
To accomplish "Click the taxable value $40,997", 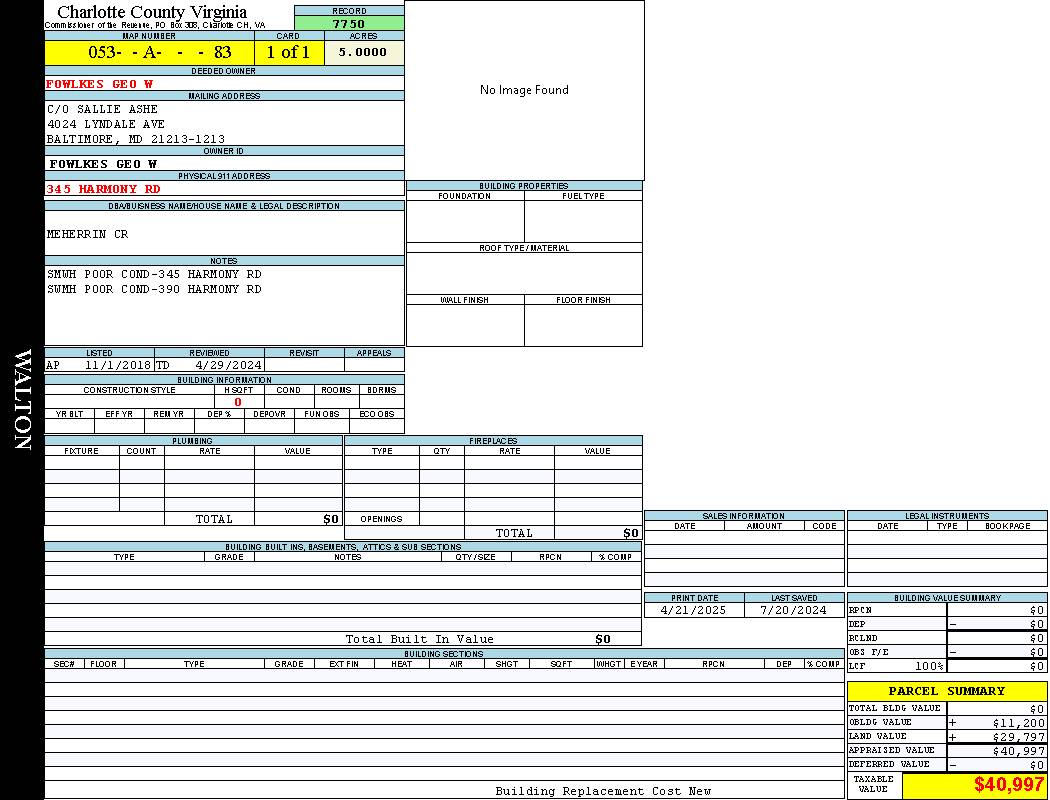I will 1009,786.
